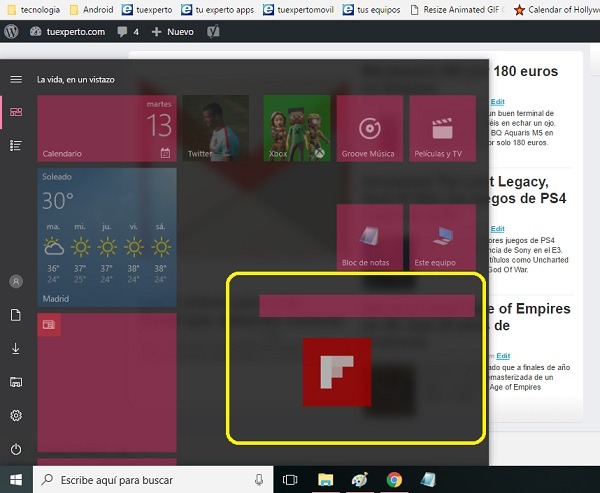Open the tecnologia bookmark folder
This screenshot has width=600, height=493.
pos(34,10)
